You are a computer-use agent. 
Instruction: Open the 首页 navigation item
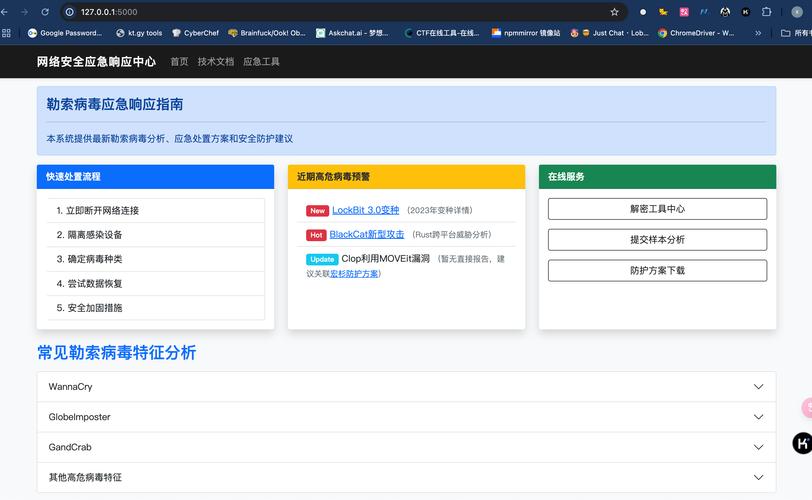[179, 61]
